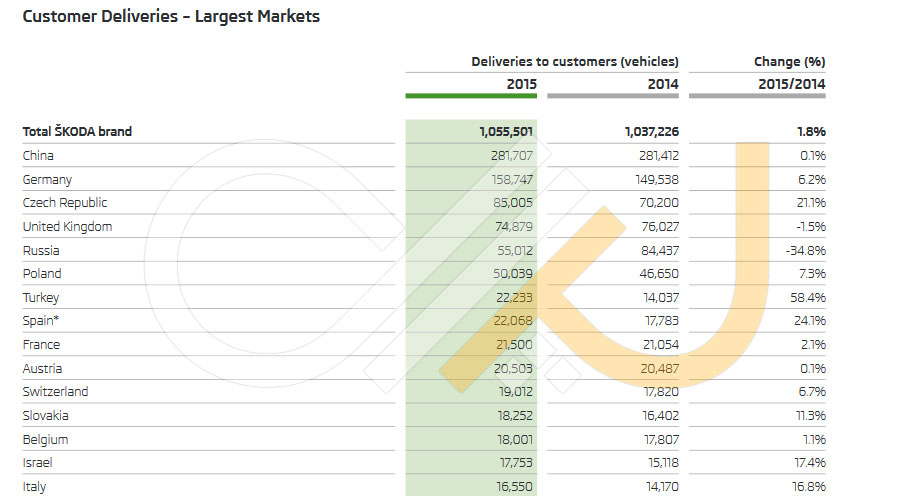
Task: Click the Italy row label
Action: pos(34,487)
